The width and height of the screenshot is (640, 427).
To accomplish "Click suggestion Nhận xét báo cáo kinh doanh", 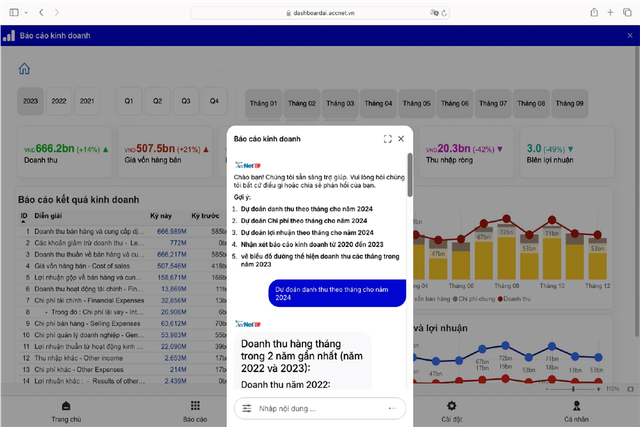I will [311, 244].
